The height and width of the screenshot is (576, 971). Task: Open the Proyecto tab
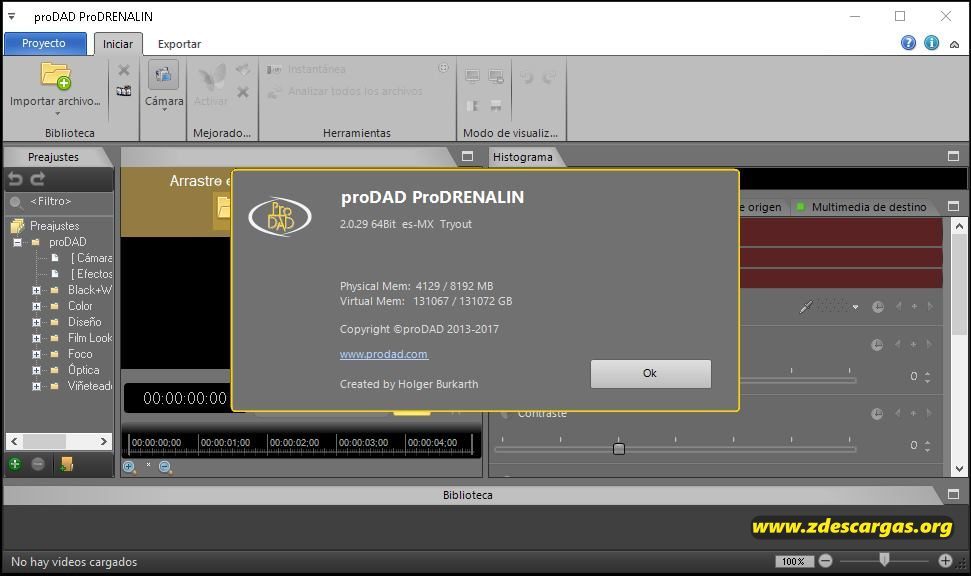(x=44, y=43)
